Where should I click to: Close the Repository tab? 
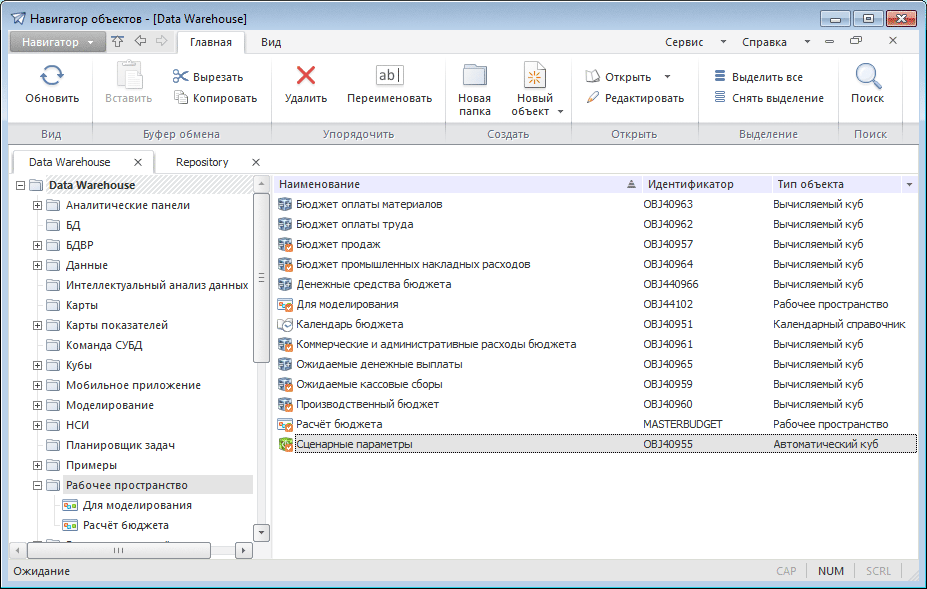click(x=256, y=162)
